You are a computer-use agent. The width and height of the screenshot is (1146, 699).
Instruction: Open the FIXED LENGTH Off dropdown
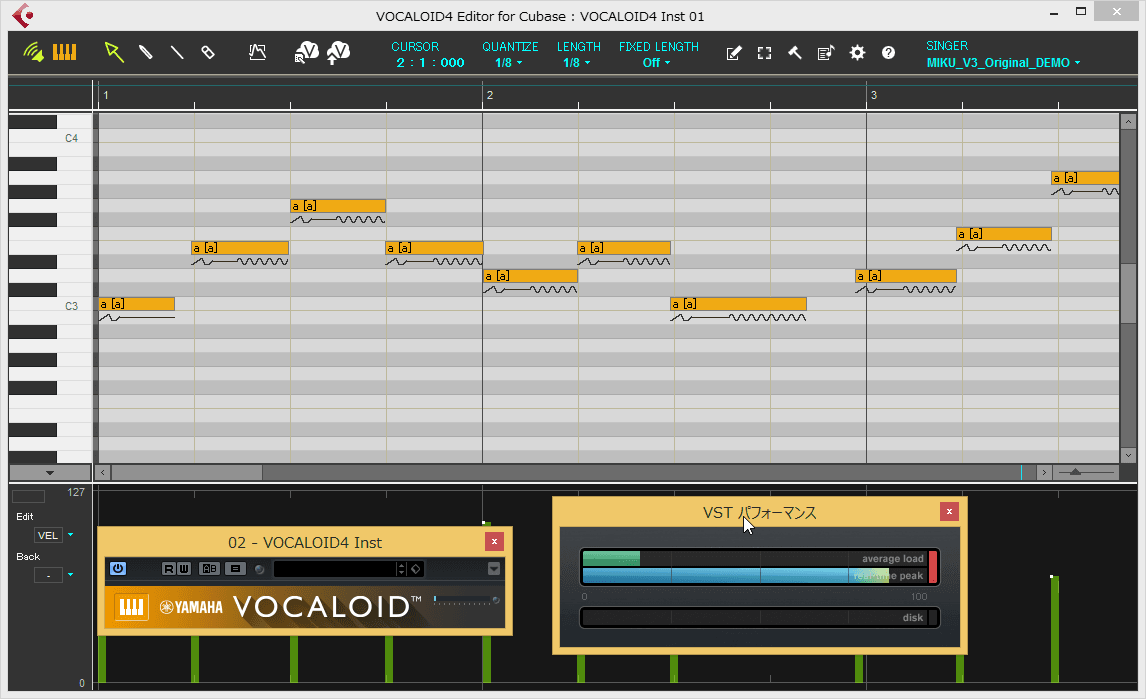pos(656,63)
